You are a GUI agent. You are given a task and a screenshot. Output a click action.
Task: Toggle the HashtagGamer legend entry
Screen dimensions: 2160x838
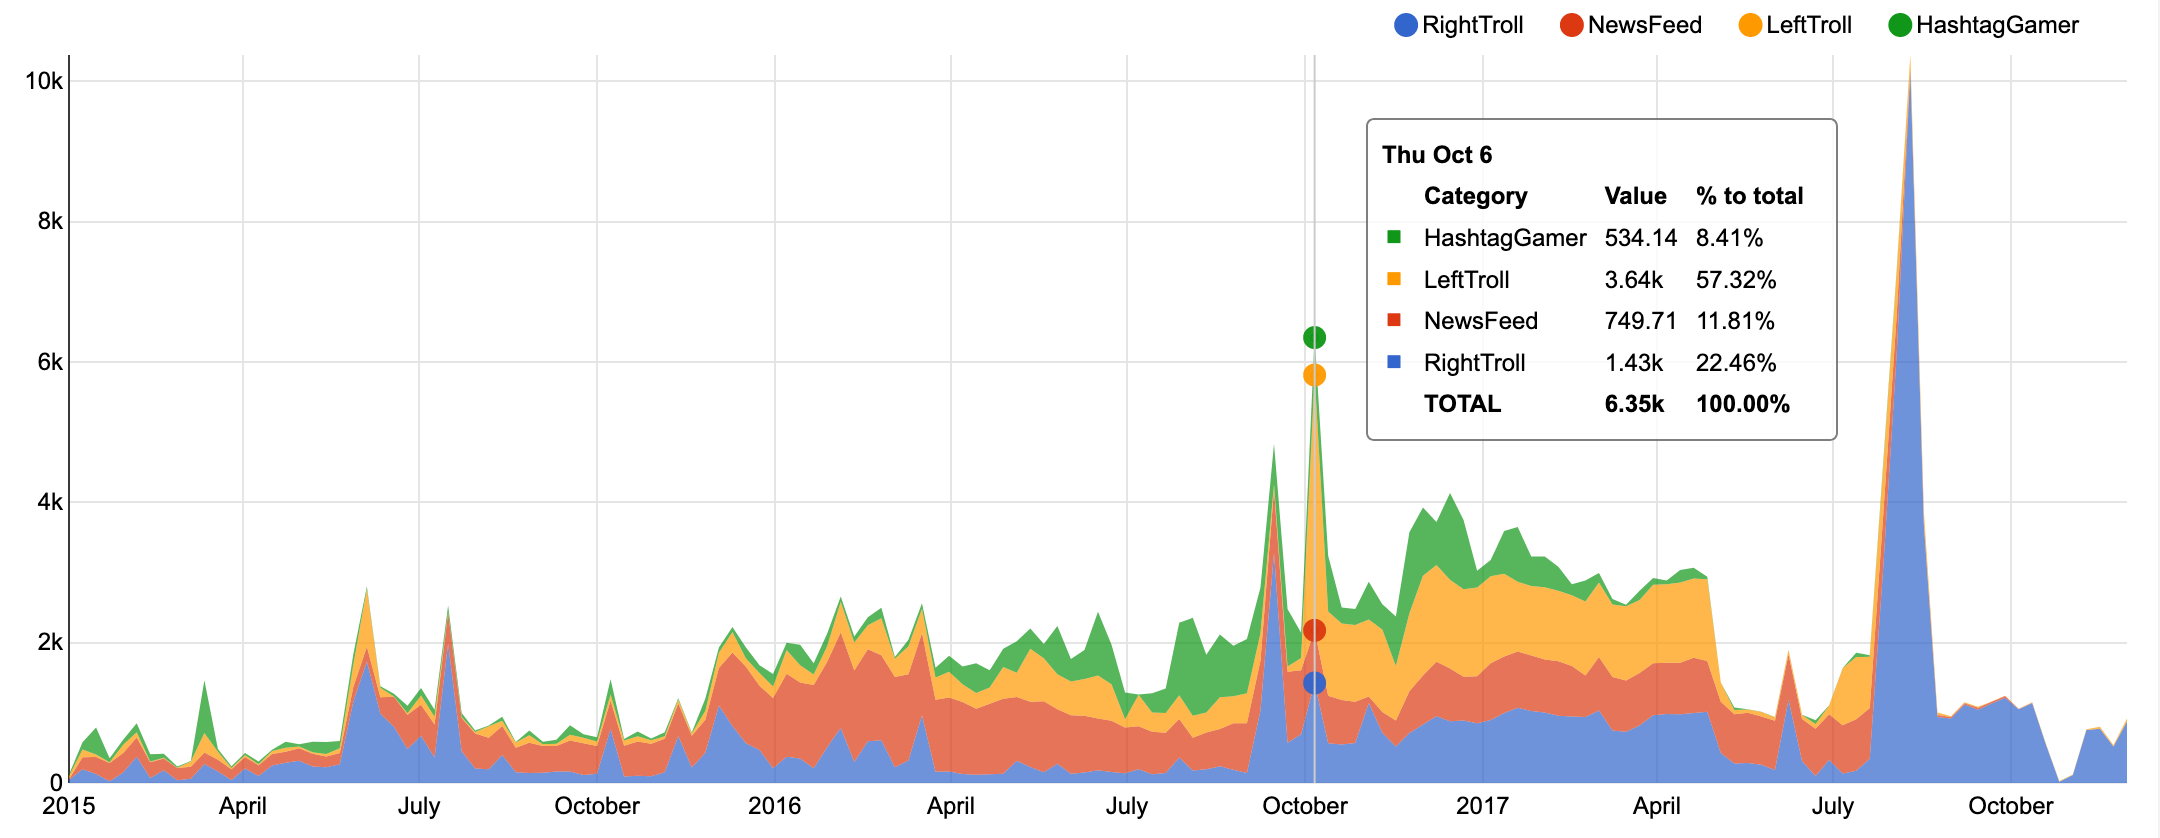1984,25
